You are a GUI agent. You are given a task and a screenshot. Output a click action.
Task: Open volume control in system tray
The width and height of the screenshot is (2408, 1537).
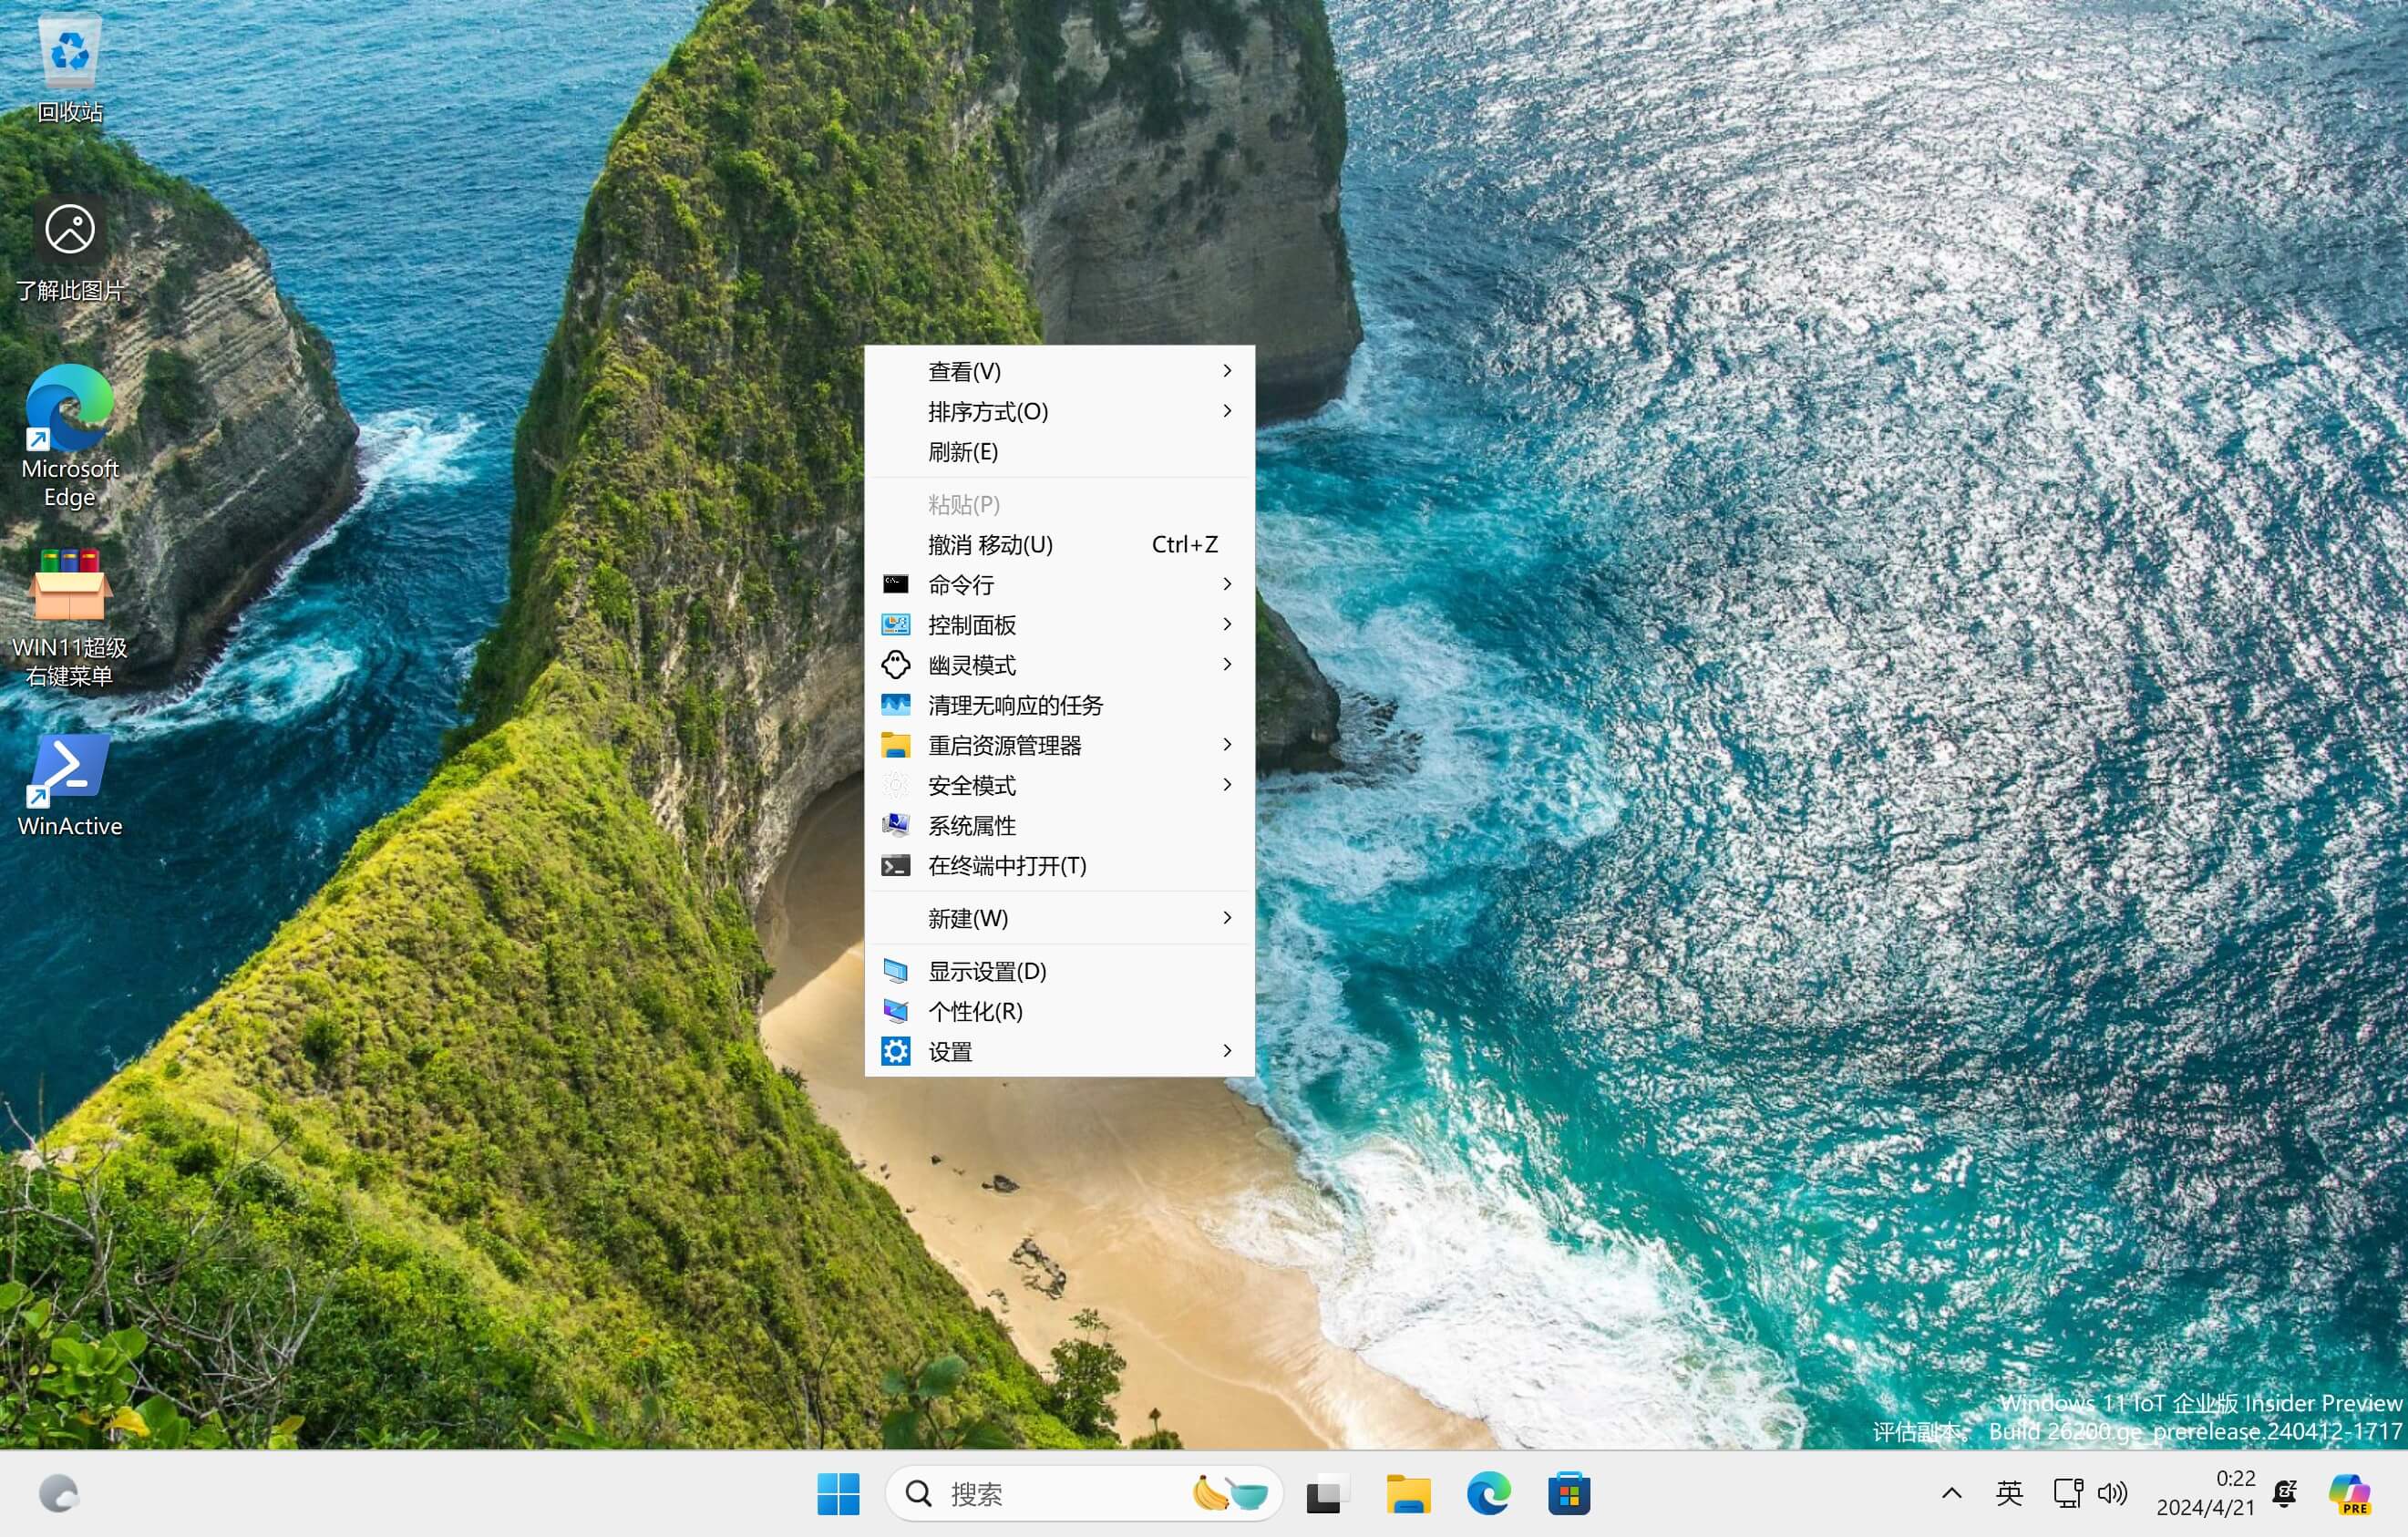[x=2112, y=1494]
